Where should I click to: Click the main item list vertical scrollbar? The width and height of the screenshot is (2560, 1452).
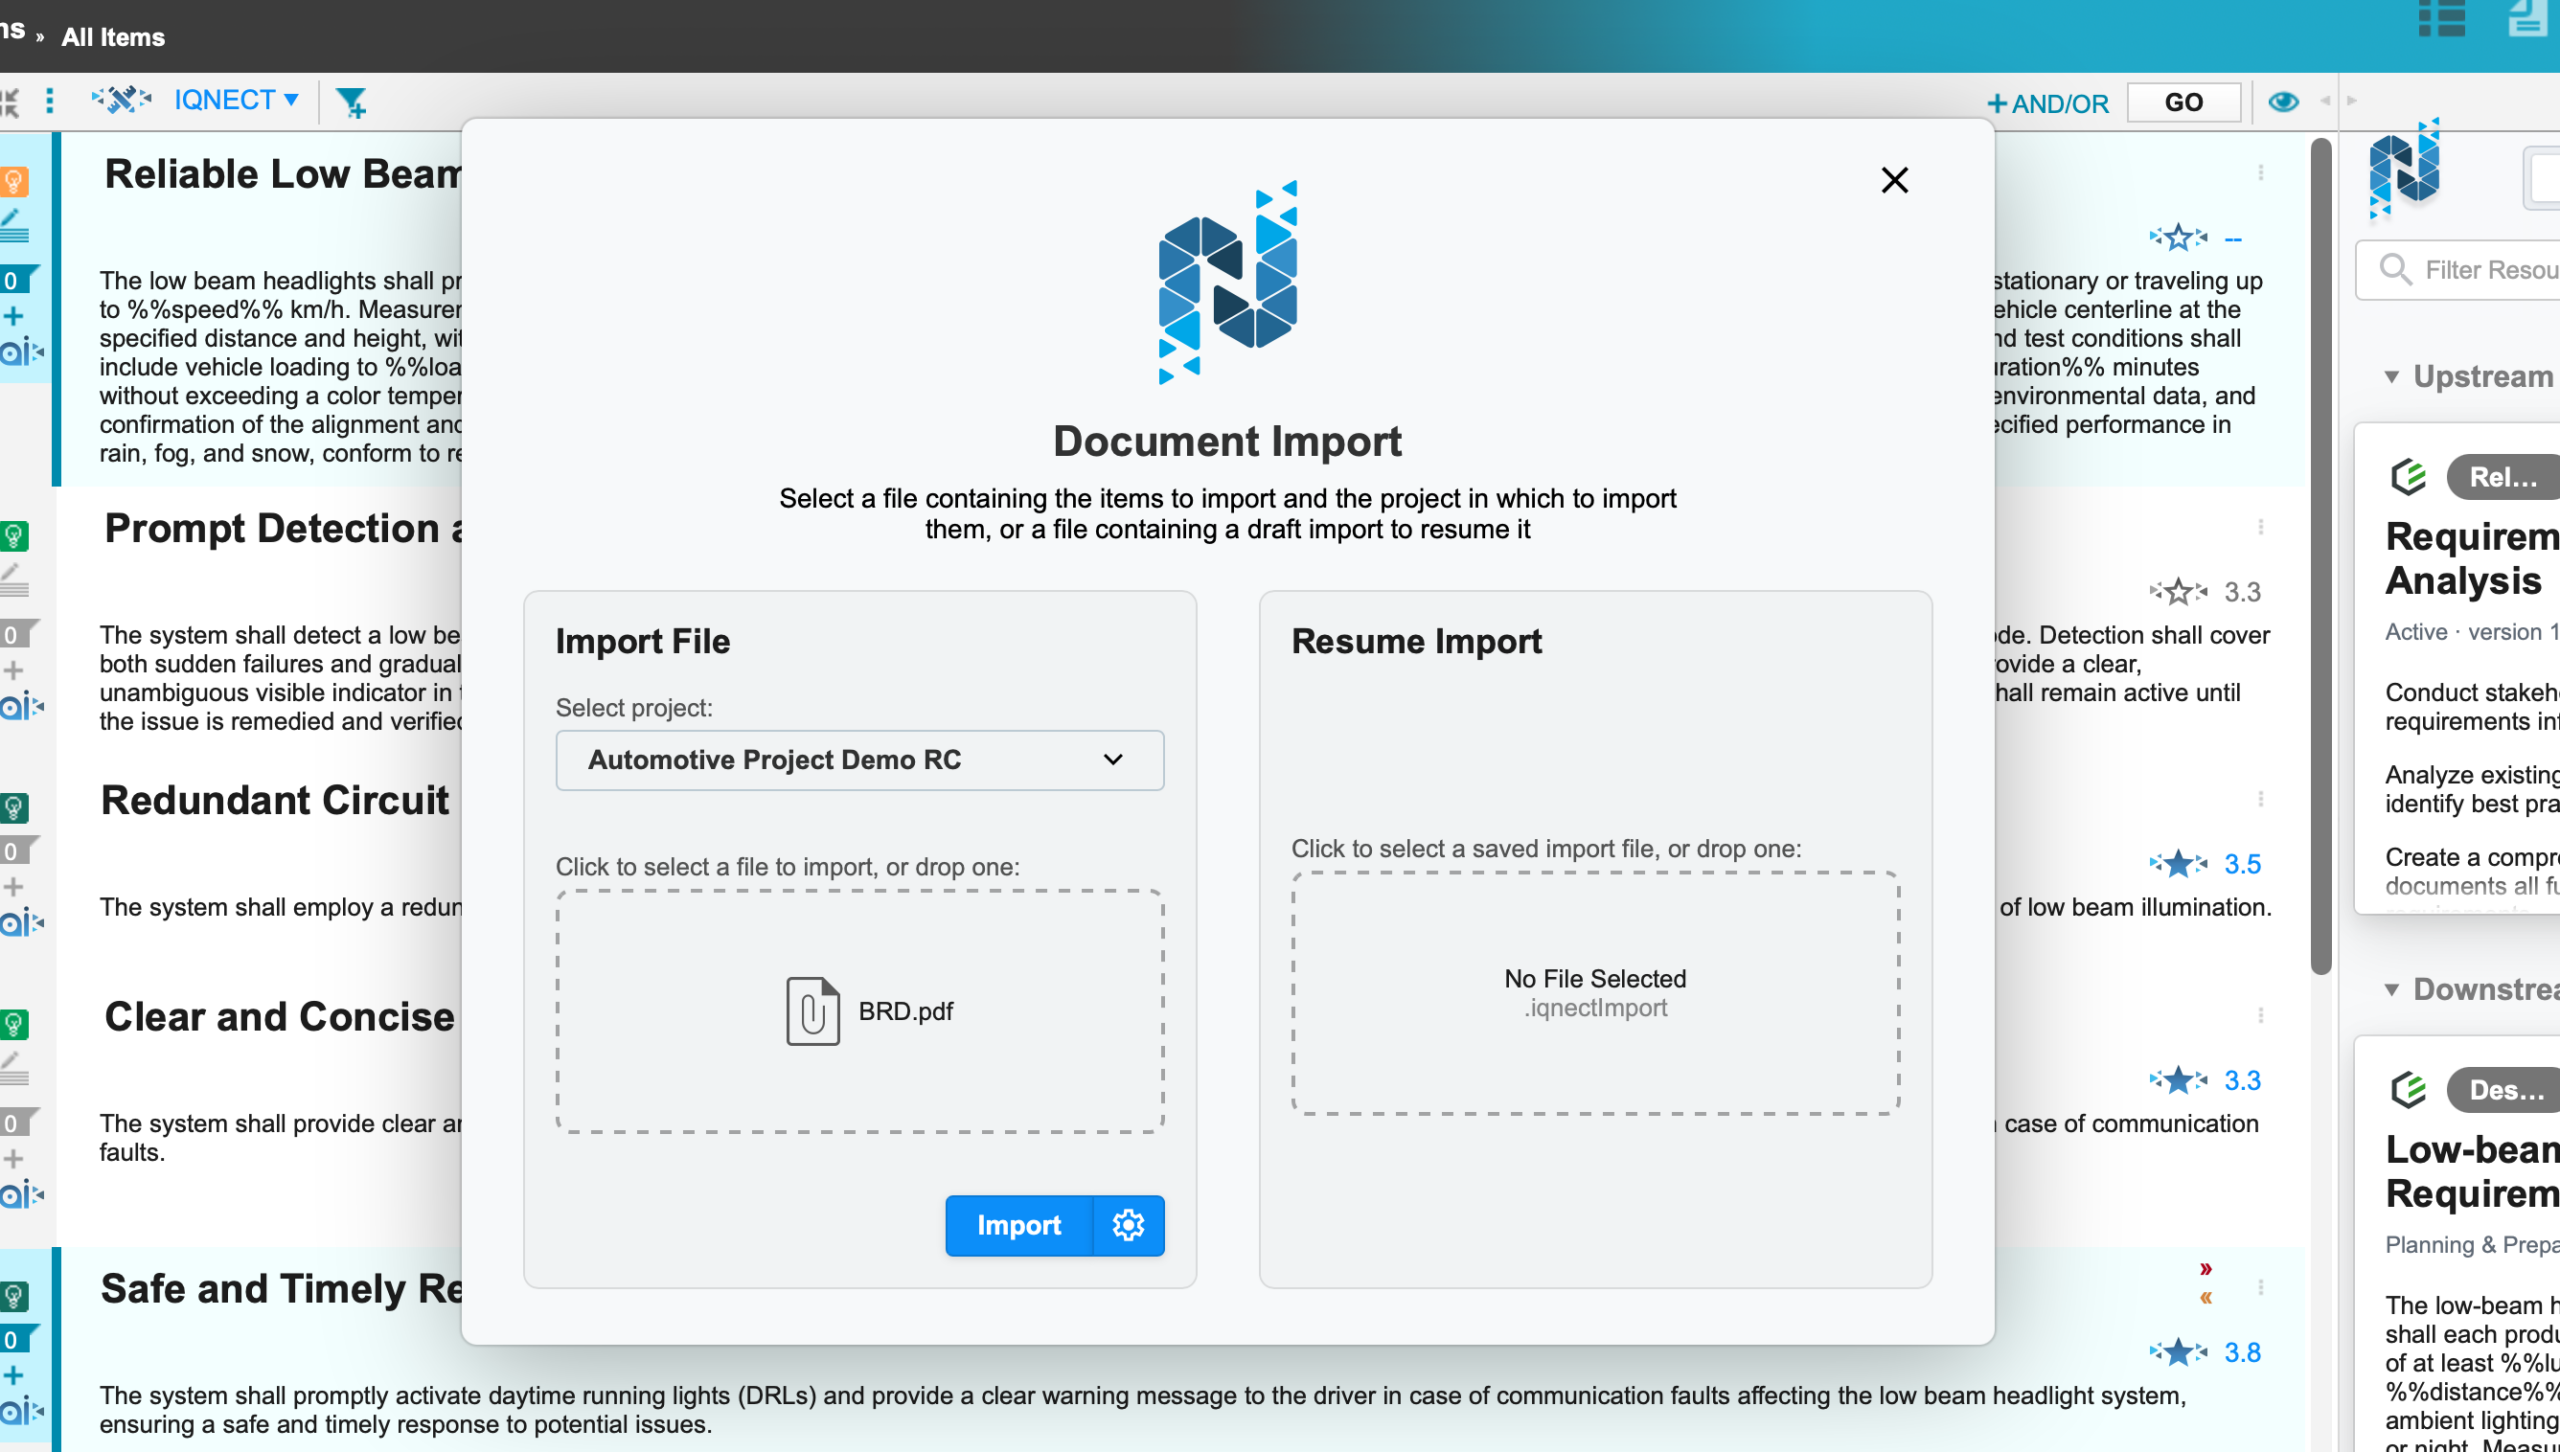2321,556
